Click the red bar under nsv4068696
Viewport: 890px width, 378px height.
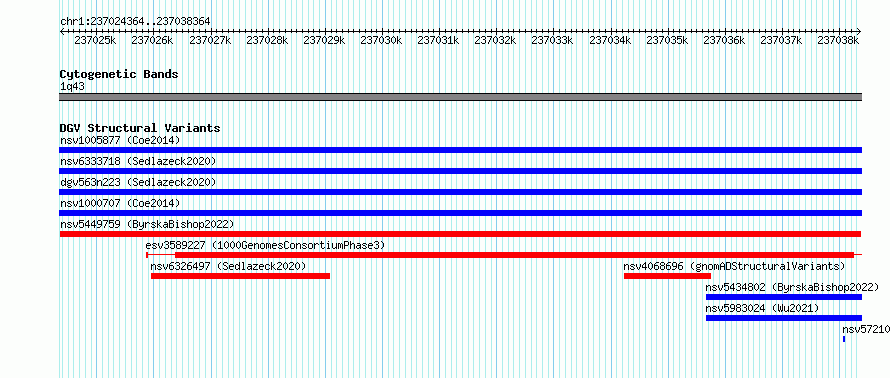coord(668,276)
